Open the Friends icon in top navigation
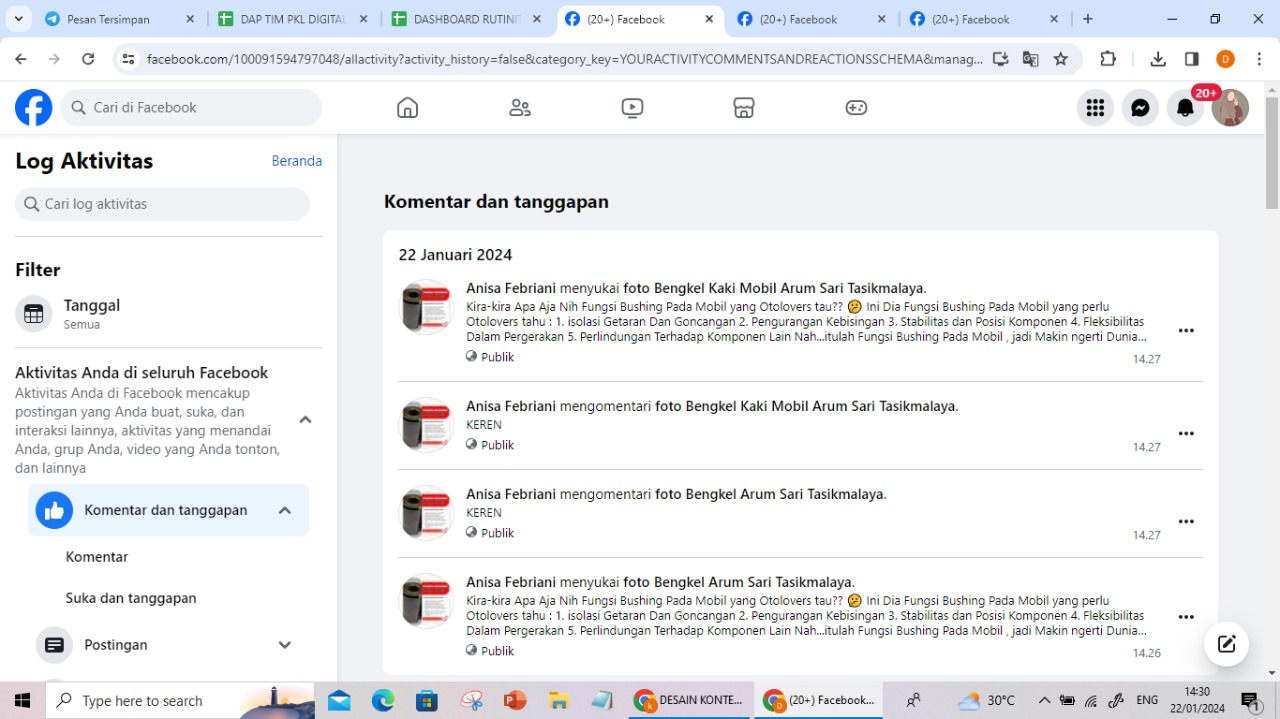Viewport: 1280px width, 719px height. pos(520,108)
